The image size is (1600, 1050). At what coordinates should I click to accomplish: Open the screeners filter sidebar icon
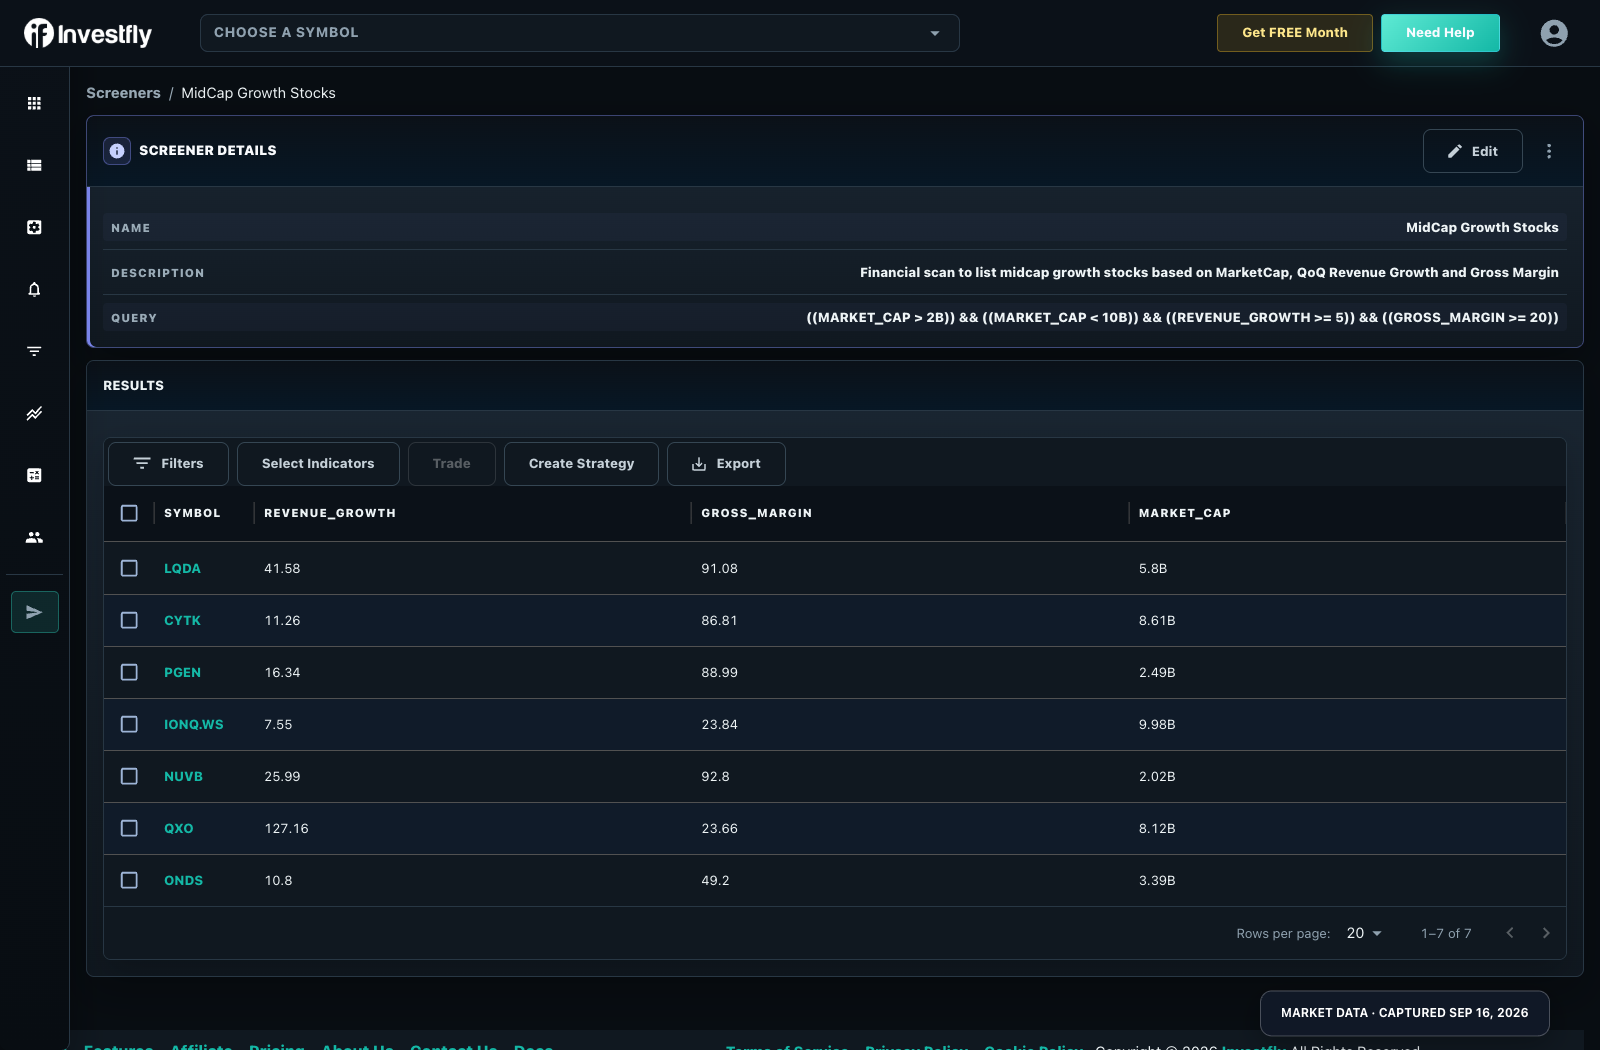pyautogui.click(x=34, y=351)
